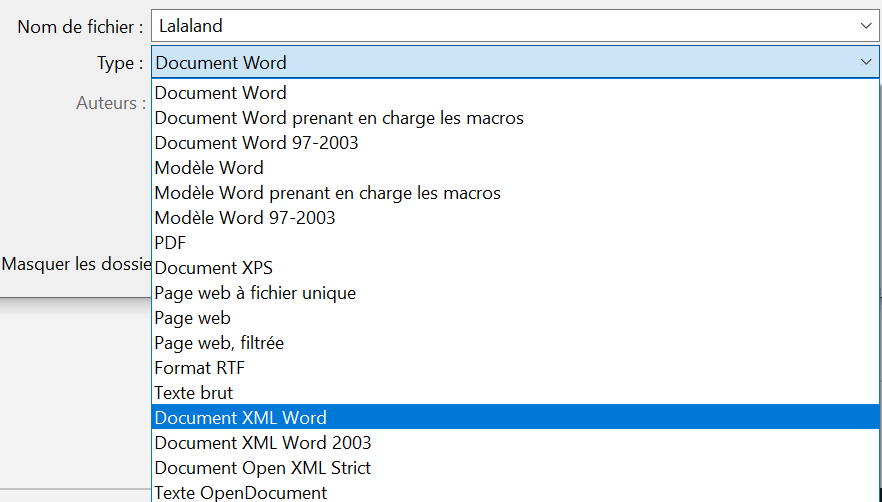Pick 'Document Word 97-2003' format
This screenshot has height=502, width=882.
pyautogui.click(x=515, y=143)
